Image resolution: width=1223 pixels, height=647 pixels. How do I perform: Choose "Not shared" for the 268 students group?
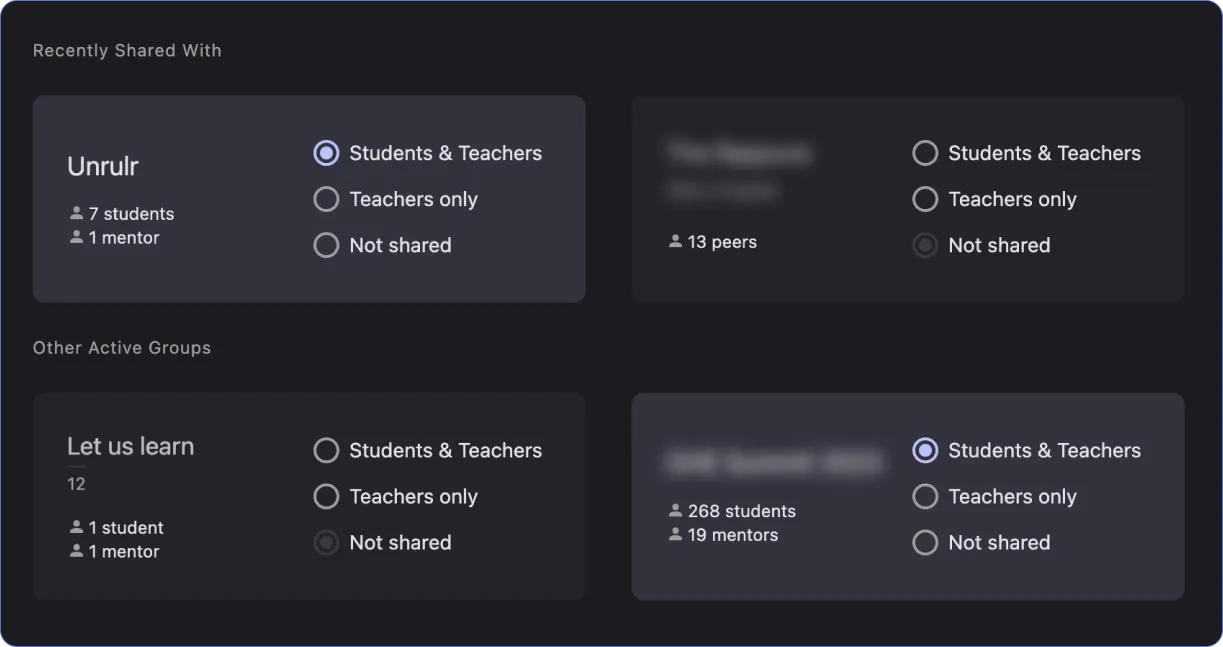(x=925, y=542)
